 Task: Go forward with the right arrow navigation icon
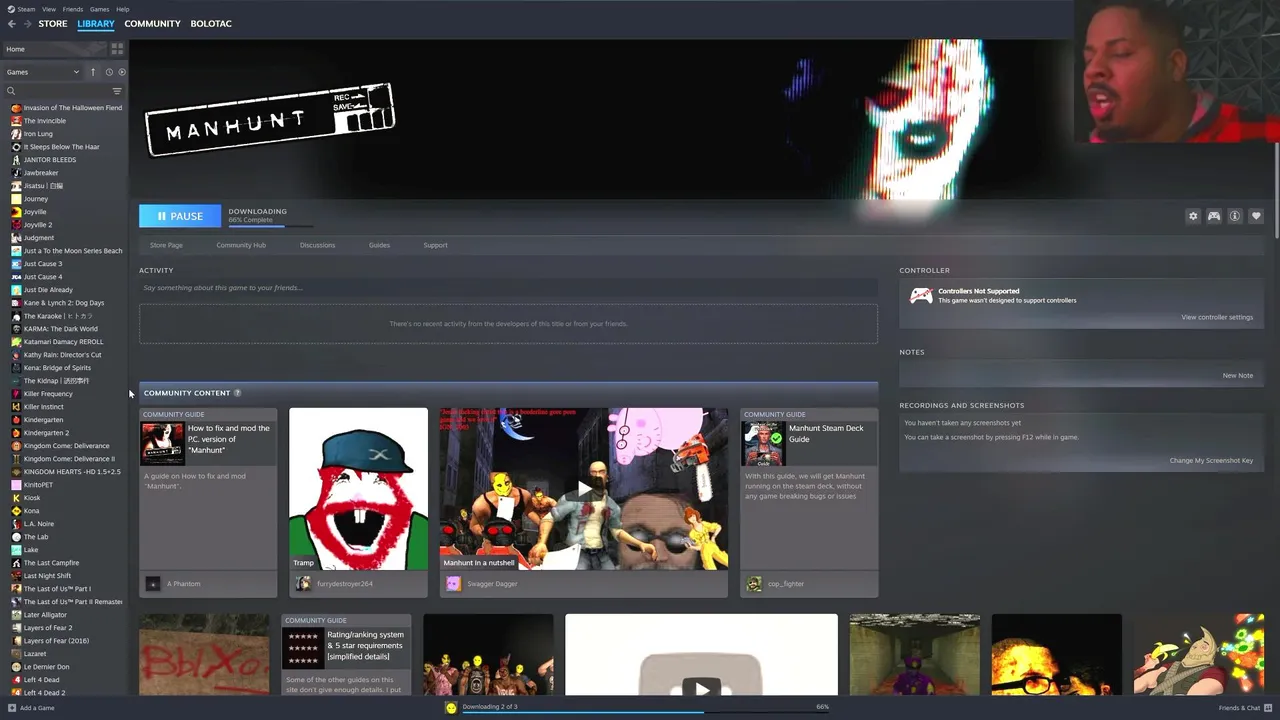[x=26, y=24]
